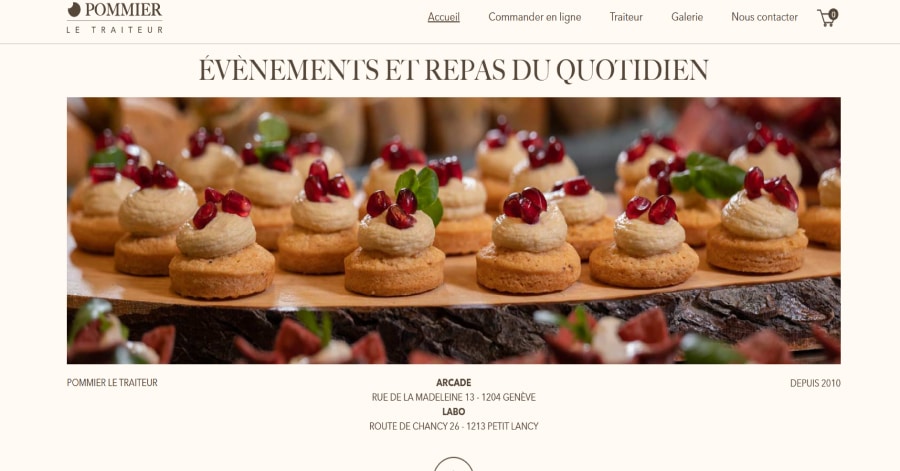Click the LE TRAITEUR tagline under logo
Viewport: 900px width, 471px height.
pos(115,30)
